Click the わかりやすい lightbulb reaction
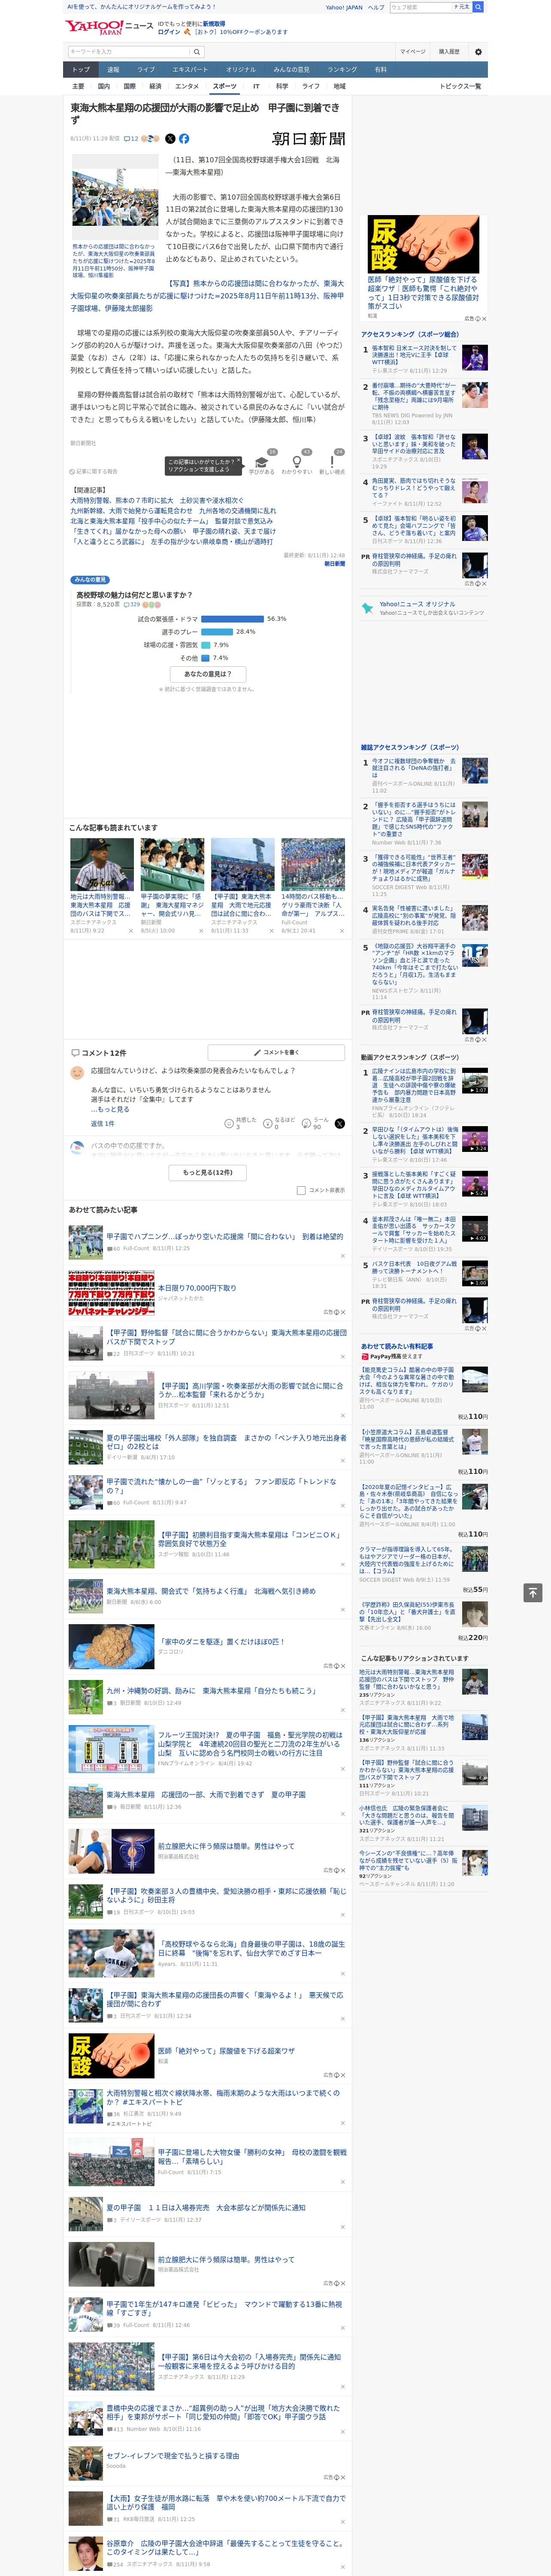The width and height of the screenshot is (551, 2576). pos(296,462)
